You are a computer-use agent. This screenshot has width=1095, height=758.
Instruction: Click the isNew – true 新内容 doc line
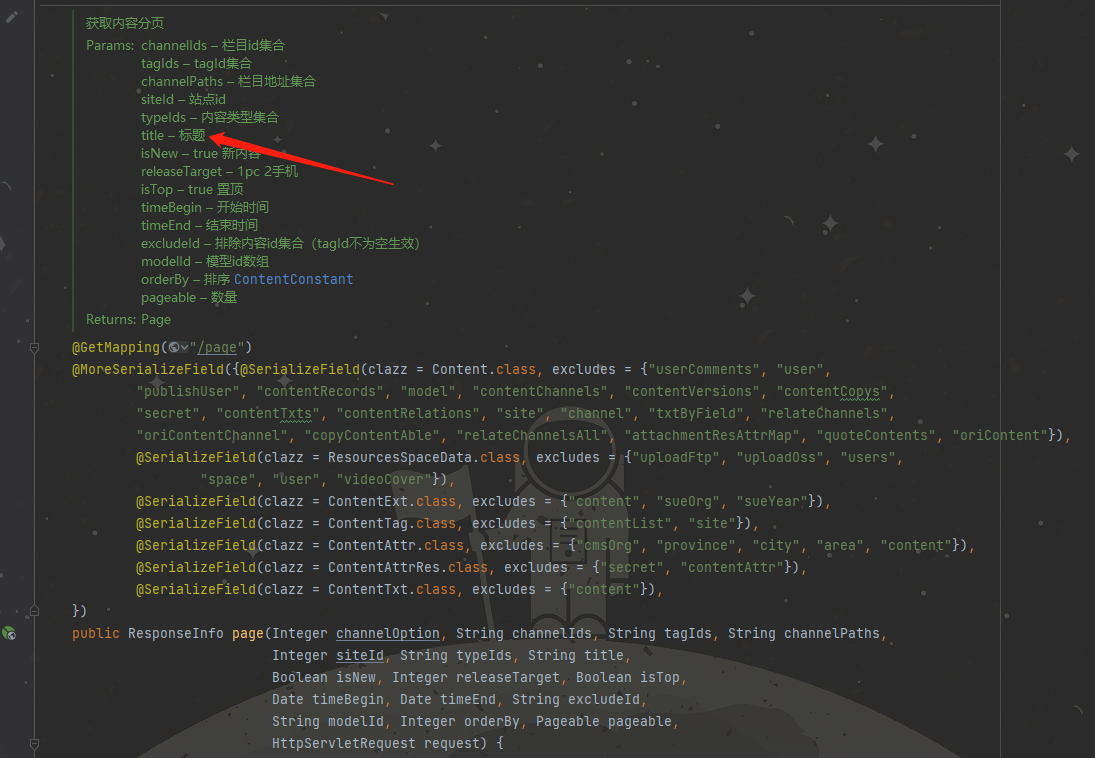(x=200, y=154)
